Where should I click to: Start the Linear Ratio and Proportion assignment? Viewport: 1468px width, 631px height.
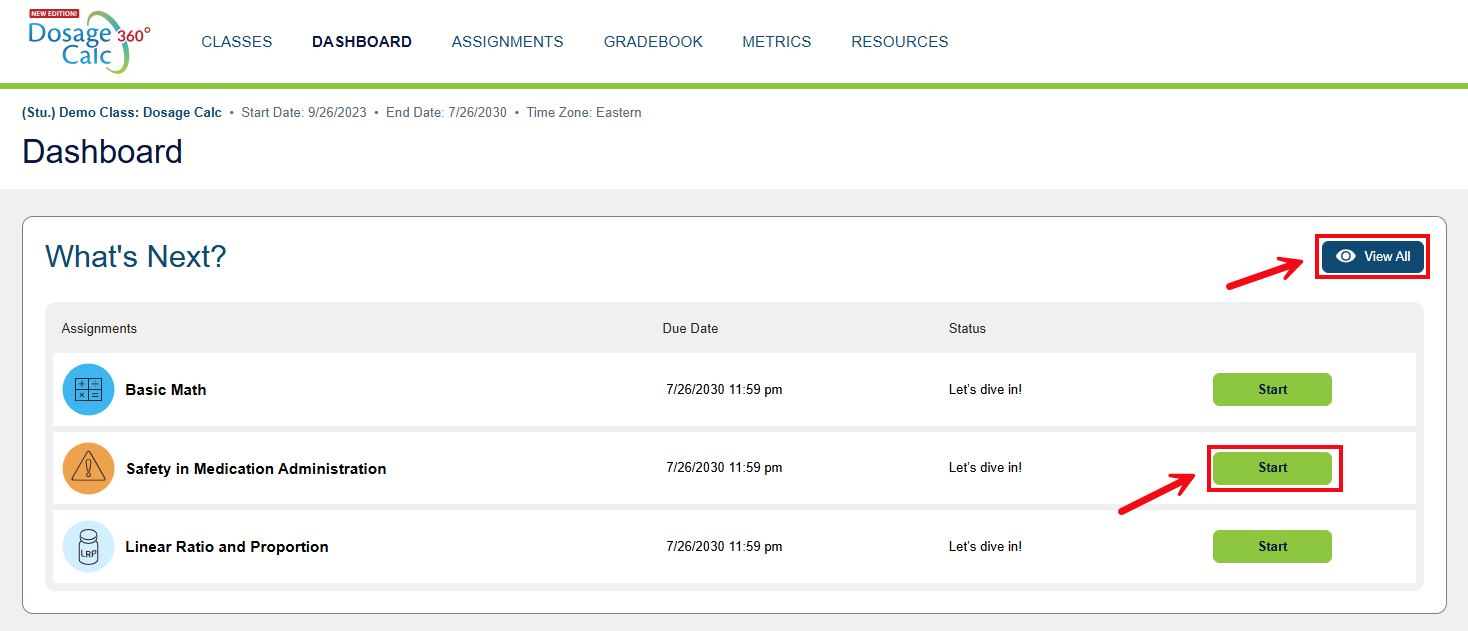coord(1272,546)
